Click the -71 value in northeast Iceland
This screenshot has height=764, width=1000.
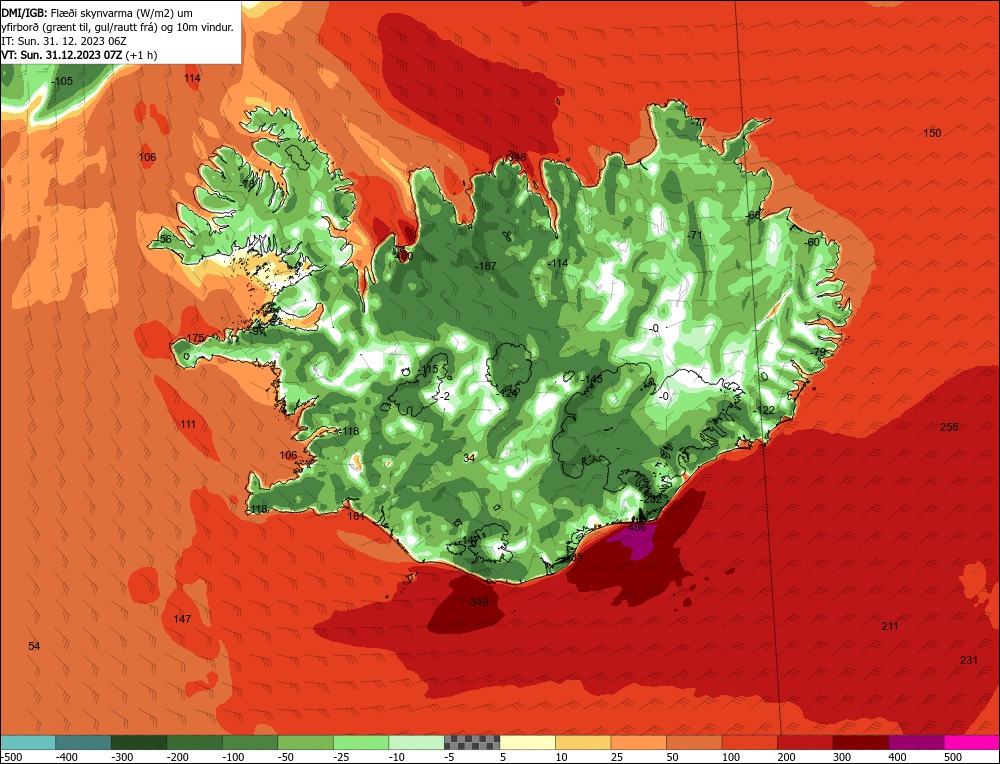[x=695, y=235]
